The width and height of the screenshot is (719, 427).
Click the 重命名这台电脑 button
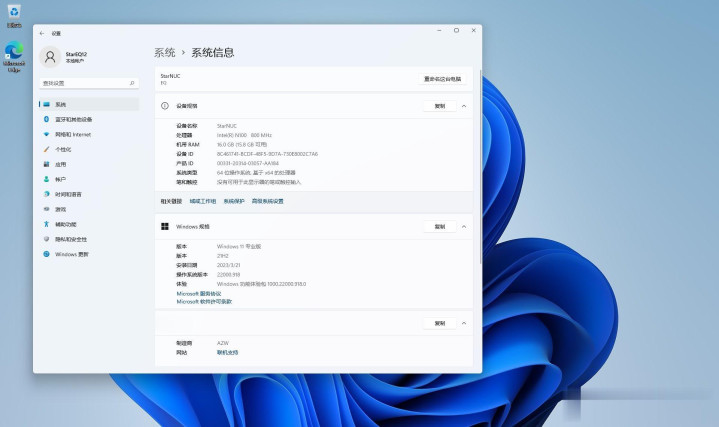pyautogui.click(x=442, y=79)
